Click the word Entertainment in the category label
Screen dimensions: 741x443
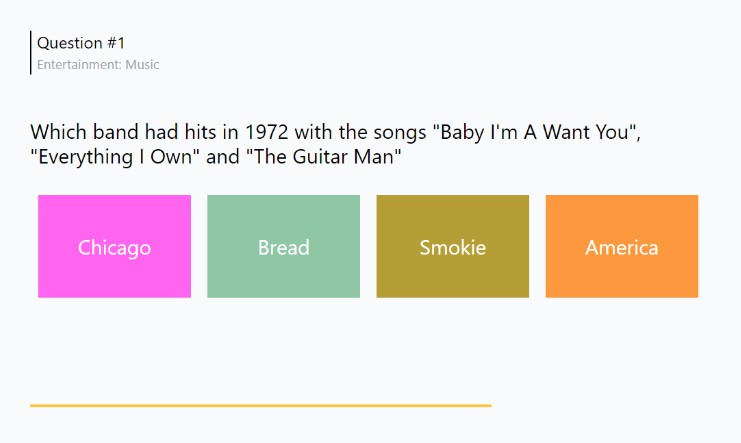(x=77, y=65)
